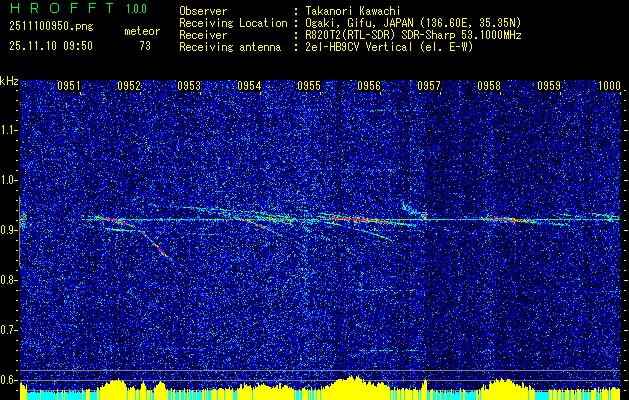Click the red descending meteor echo near 0952
Screen dimensions: 629x400
tap(154, 244)
